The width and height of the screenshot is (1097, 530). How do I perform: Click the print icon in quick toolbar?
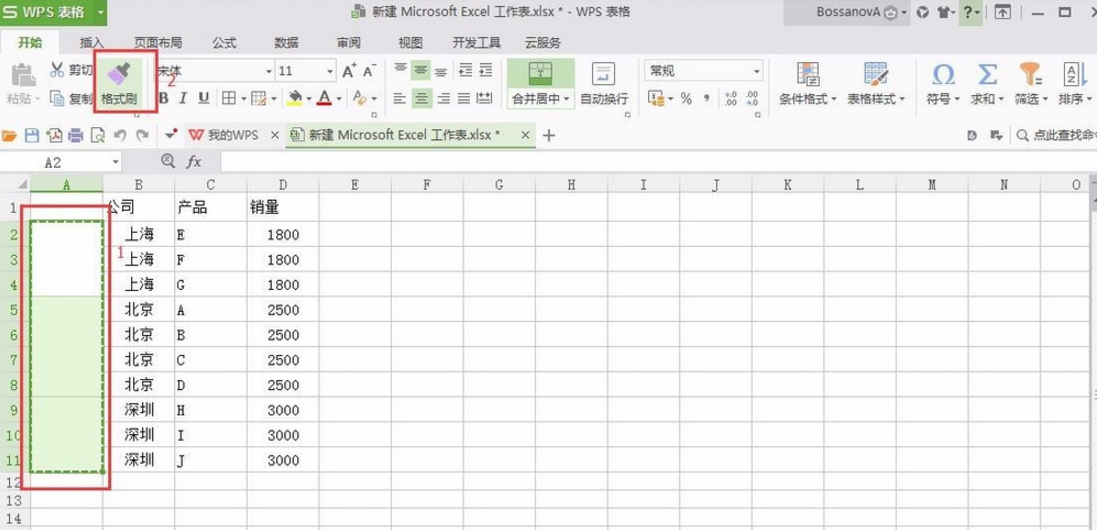click(x=76, y=135)
